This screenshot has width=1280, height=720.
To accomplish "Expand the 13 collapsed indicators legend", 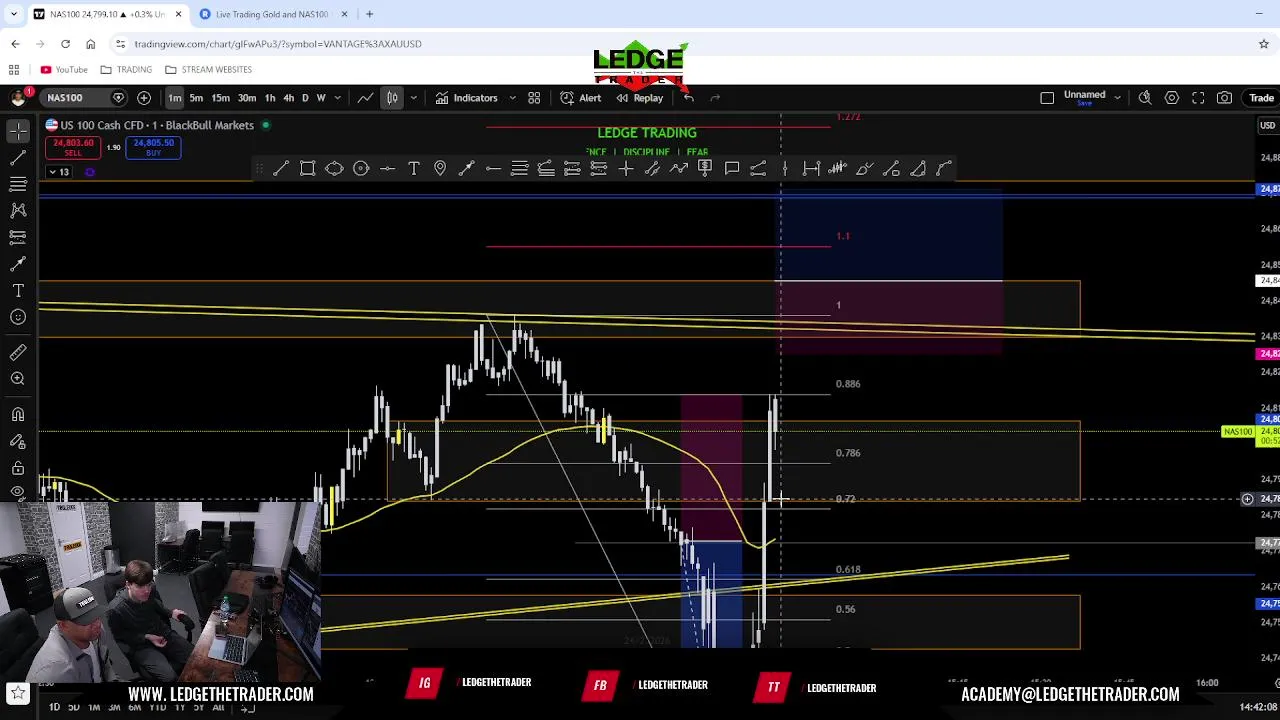I will (59, 172).
